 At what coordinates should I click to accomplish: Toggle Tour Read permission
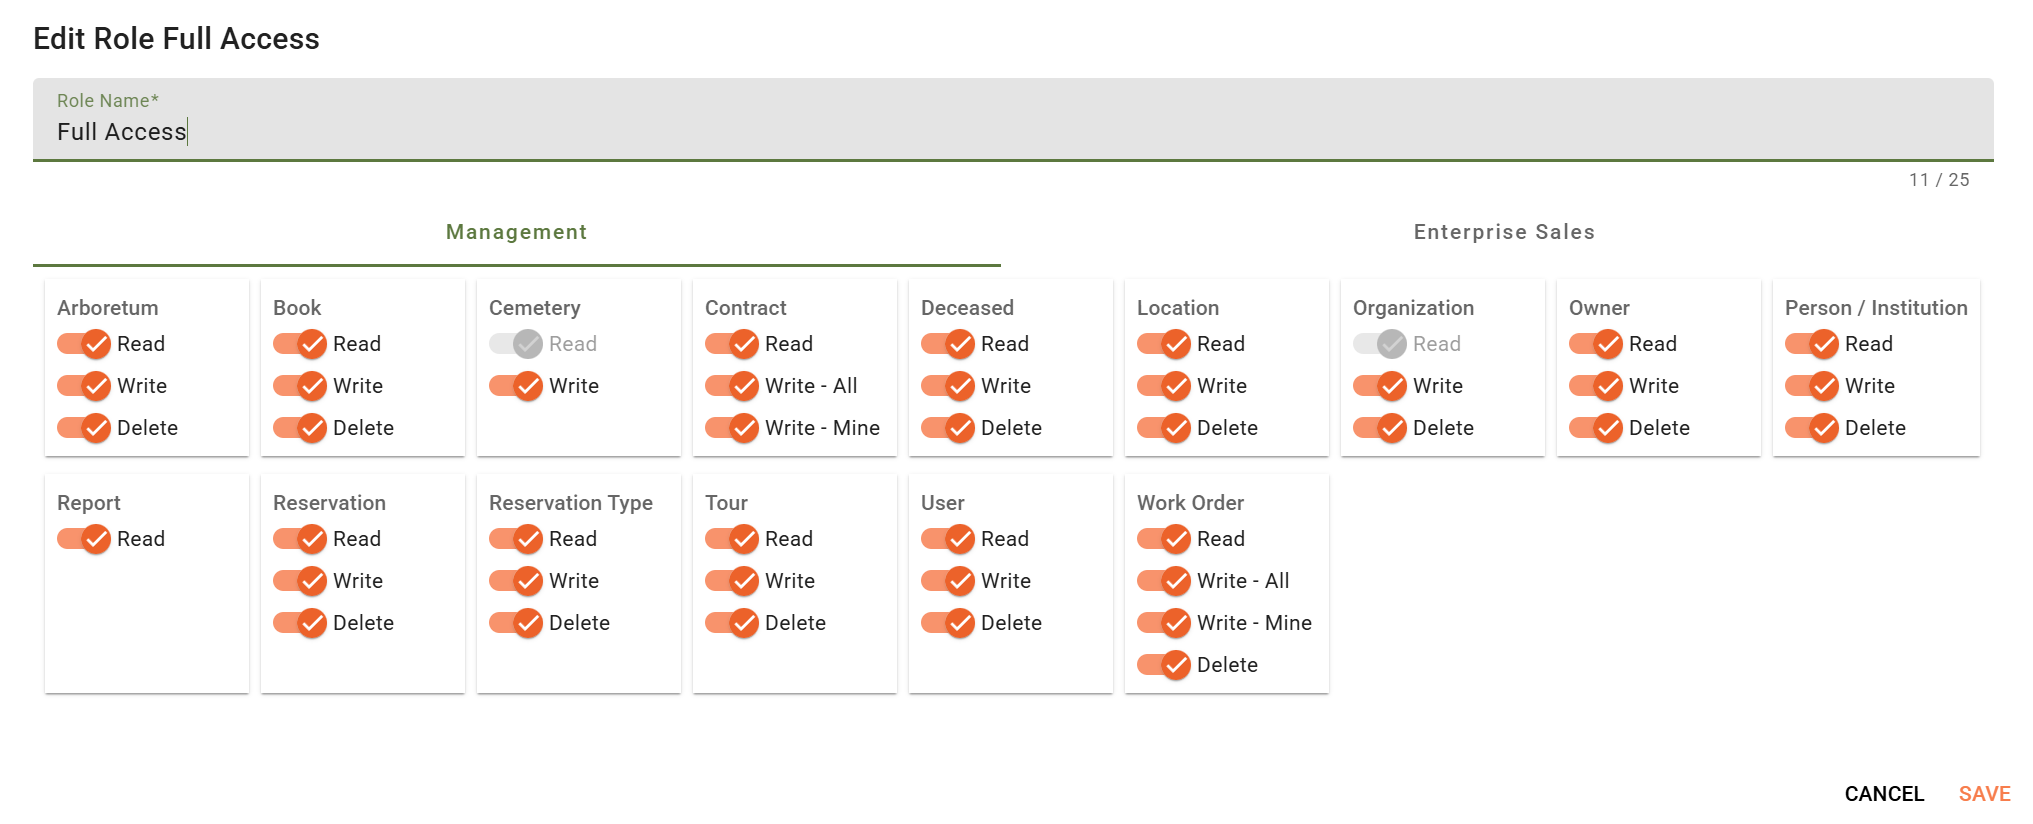point(733,539)
